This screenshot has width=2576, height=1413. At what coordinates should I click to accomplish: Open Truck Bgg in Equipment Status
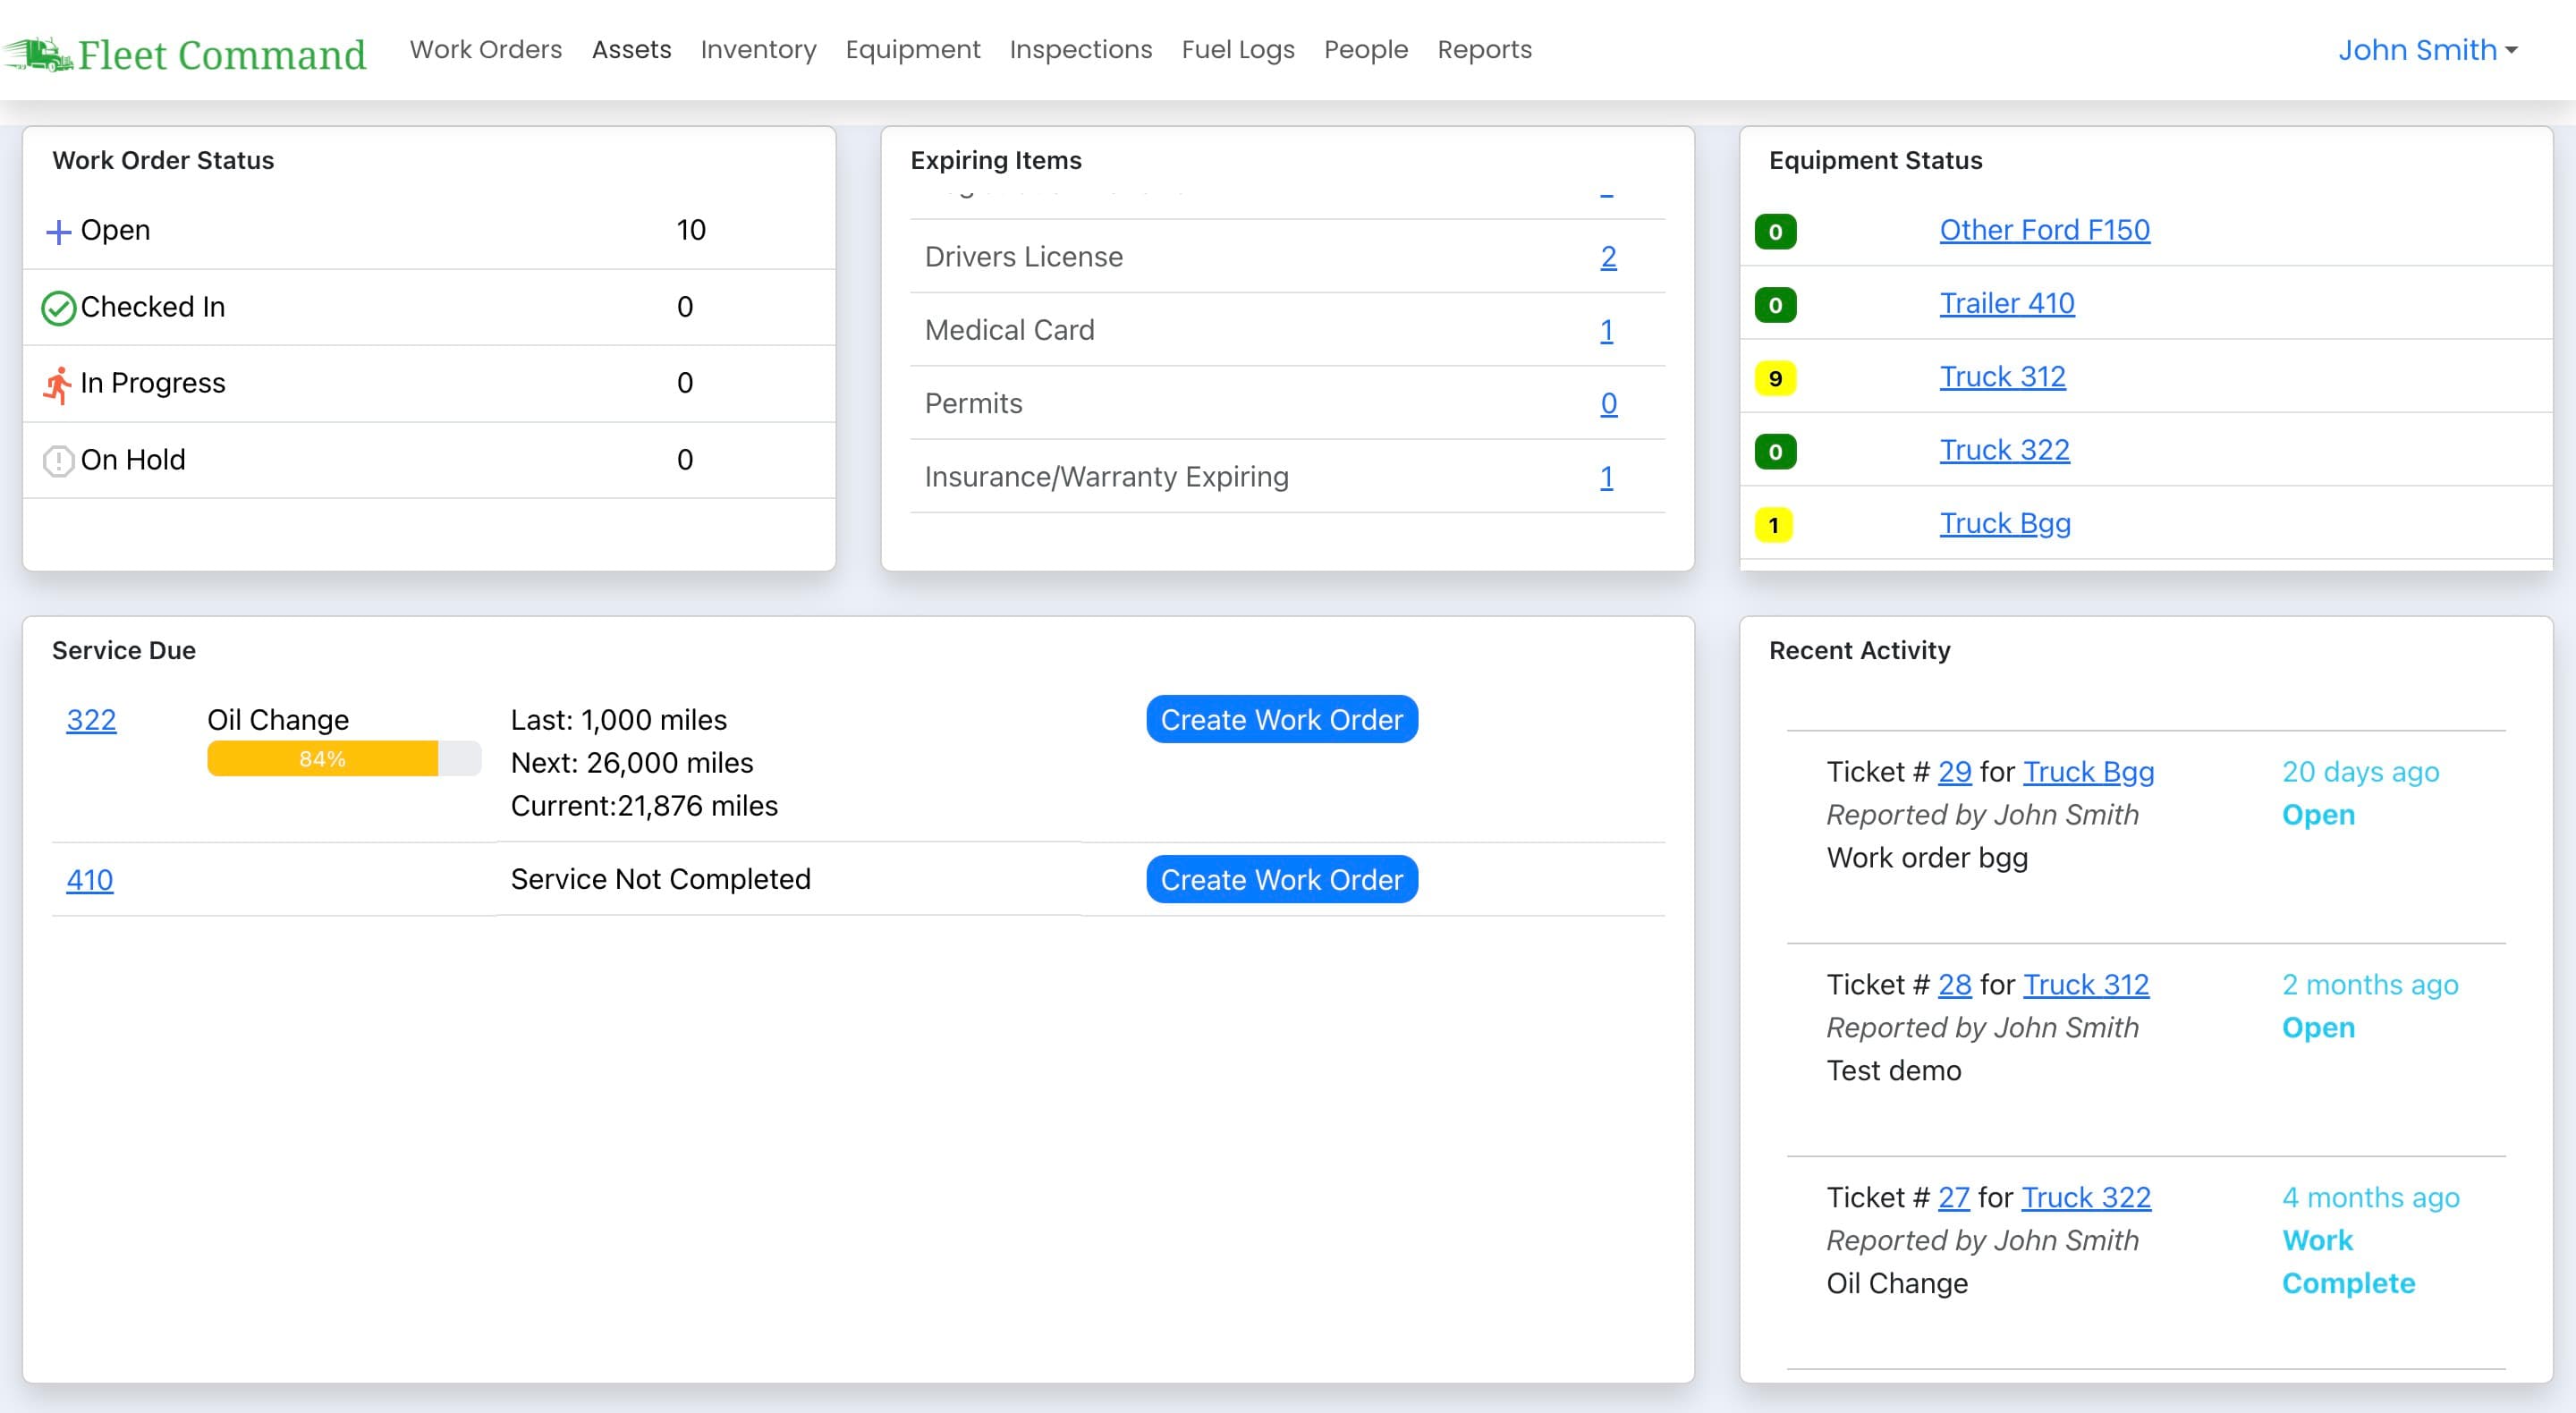2005,523
